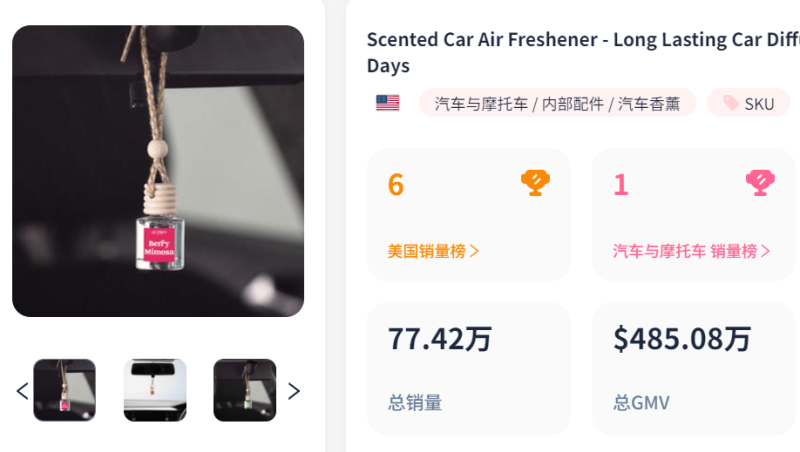The width and height of the screenshot is (800, 452).
Task: Open the 美国销量榜 ranking link
Action: [434, 251]
